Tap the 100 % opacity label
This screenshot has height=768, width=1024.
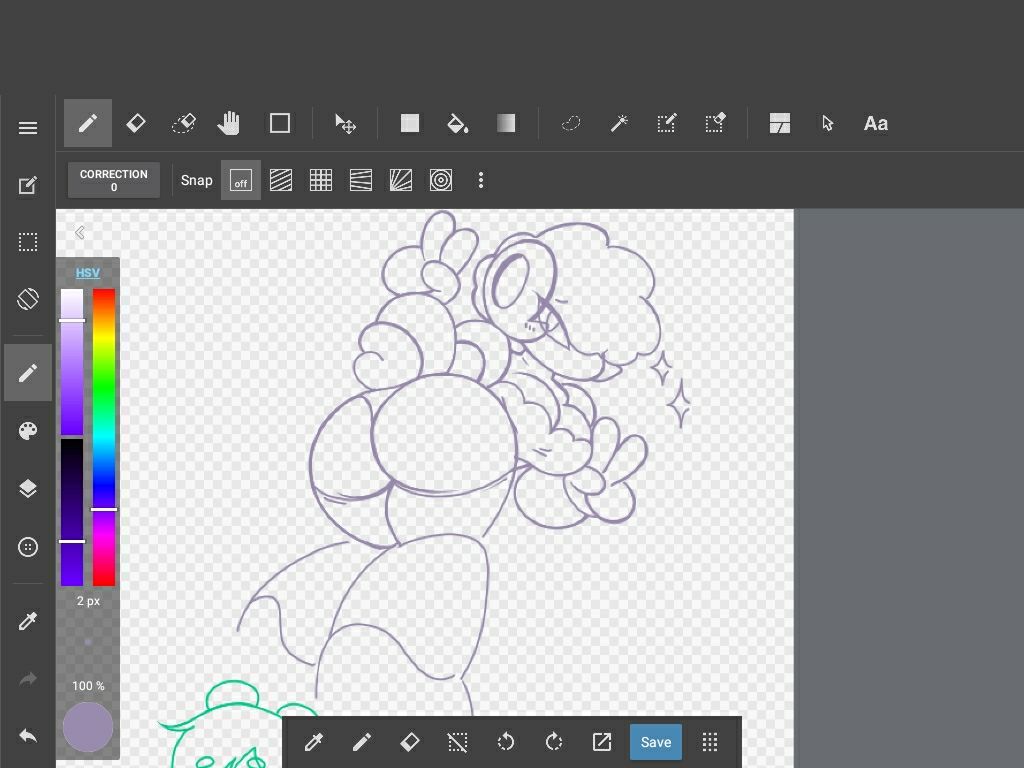pos(88,686)
